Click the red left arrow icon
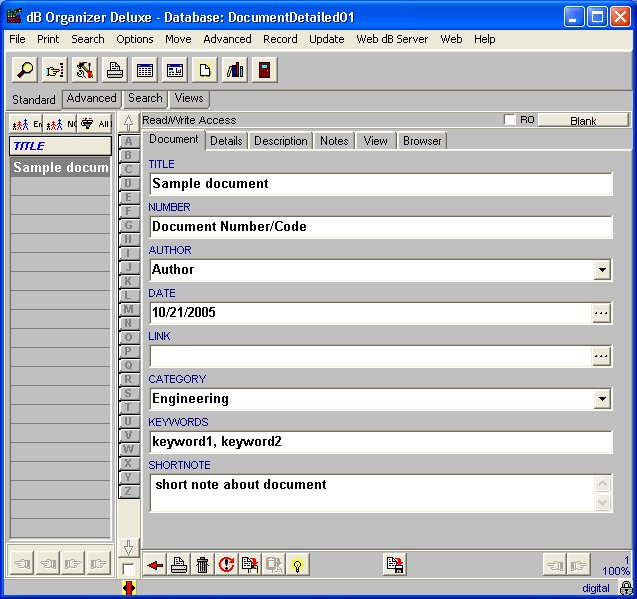 click(155, 564)
